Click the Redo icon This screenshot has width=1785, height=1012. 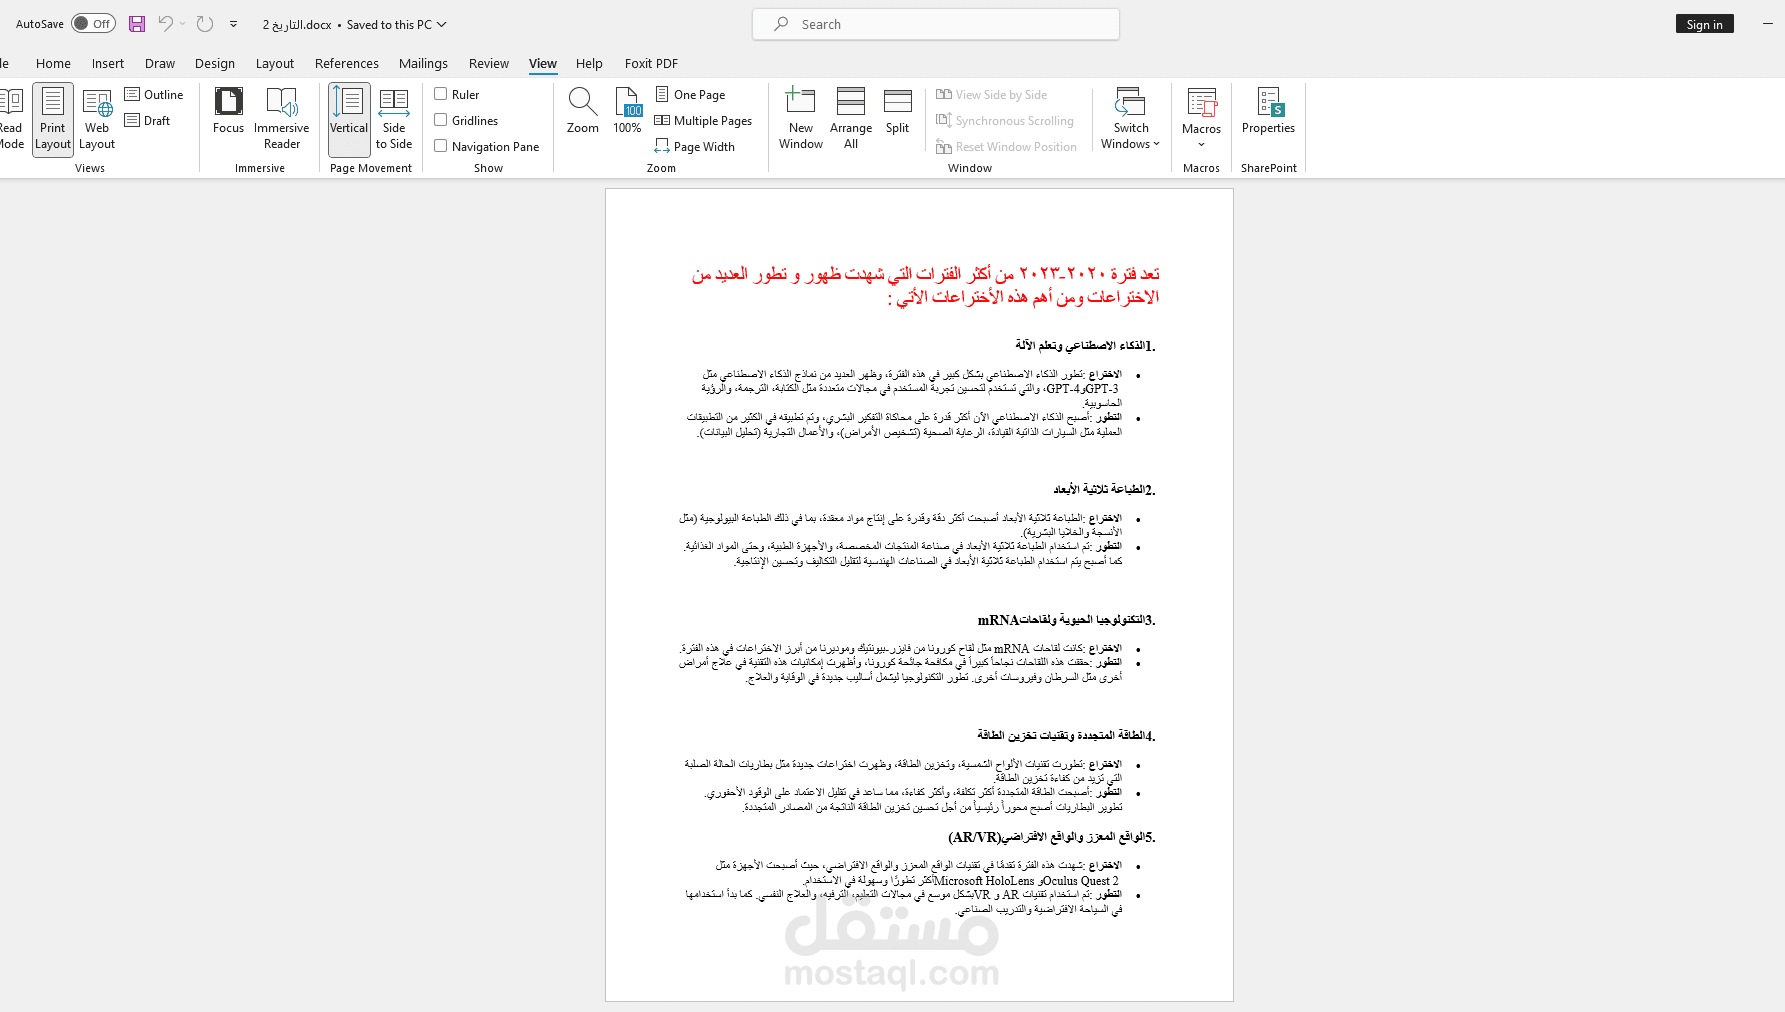click(x=205, y=24)
